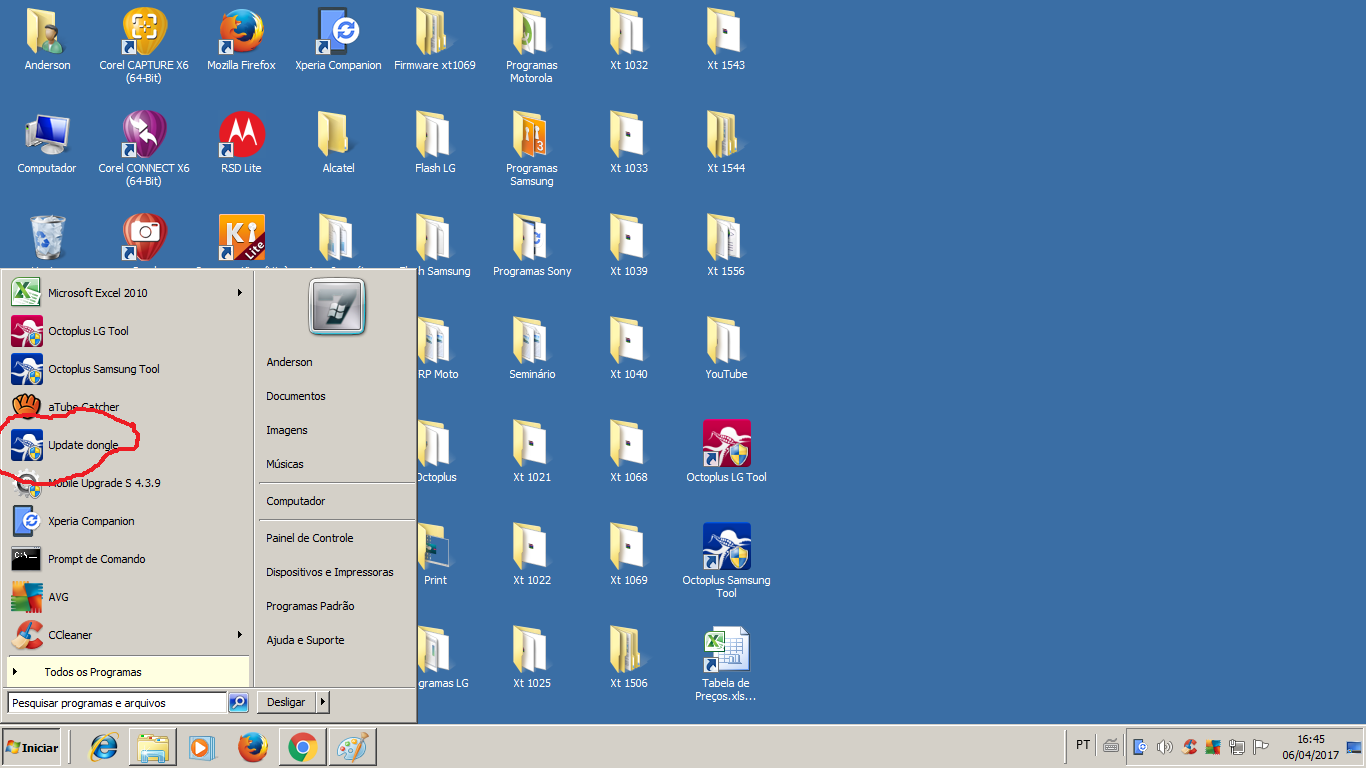
Task: Click Show desktop button at taskbar end
Action: pos(1355,747)
